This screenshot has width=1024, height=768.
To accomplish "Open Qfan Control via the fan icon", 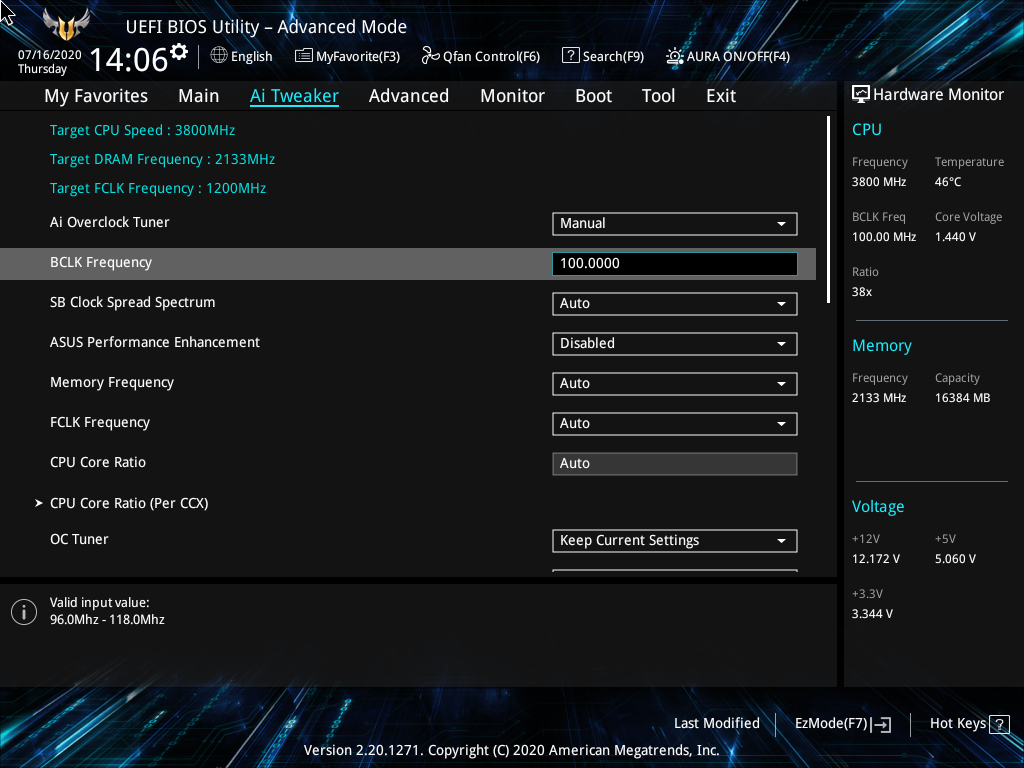I will pyautogui.click(x=430, y=56).
